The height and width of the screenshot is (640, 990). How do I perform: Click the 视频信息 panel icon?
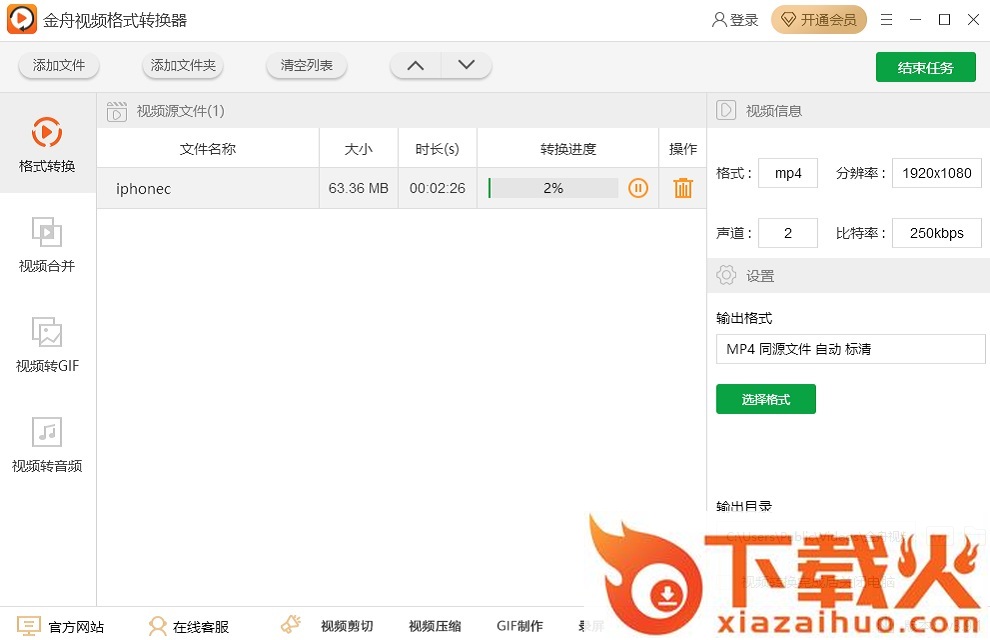[x=726, y=110]
